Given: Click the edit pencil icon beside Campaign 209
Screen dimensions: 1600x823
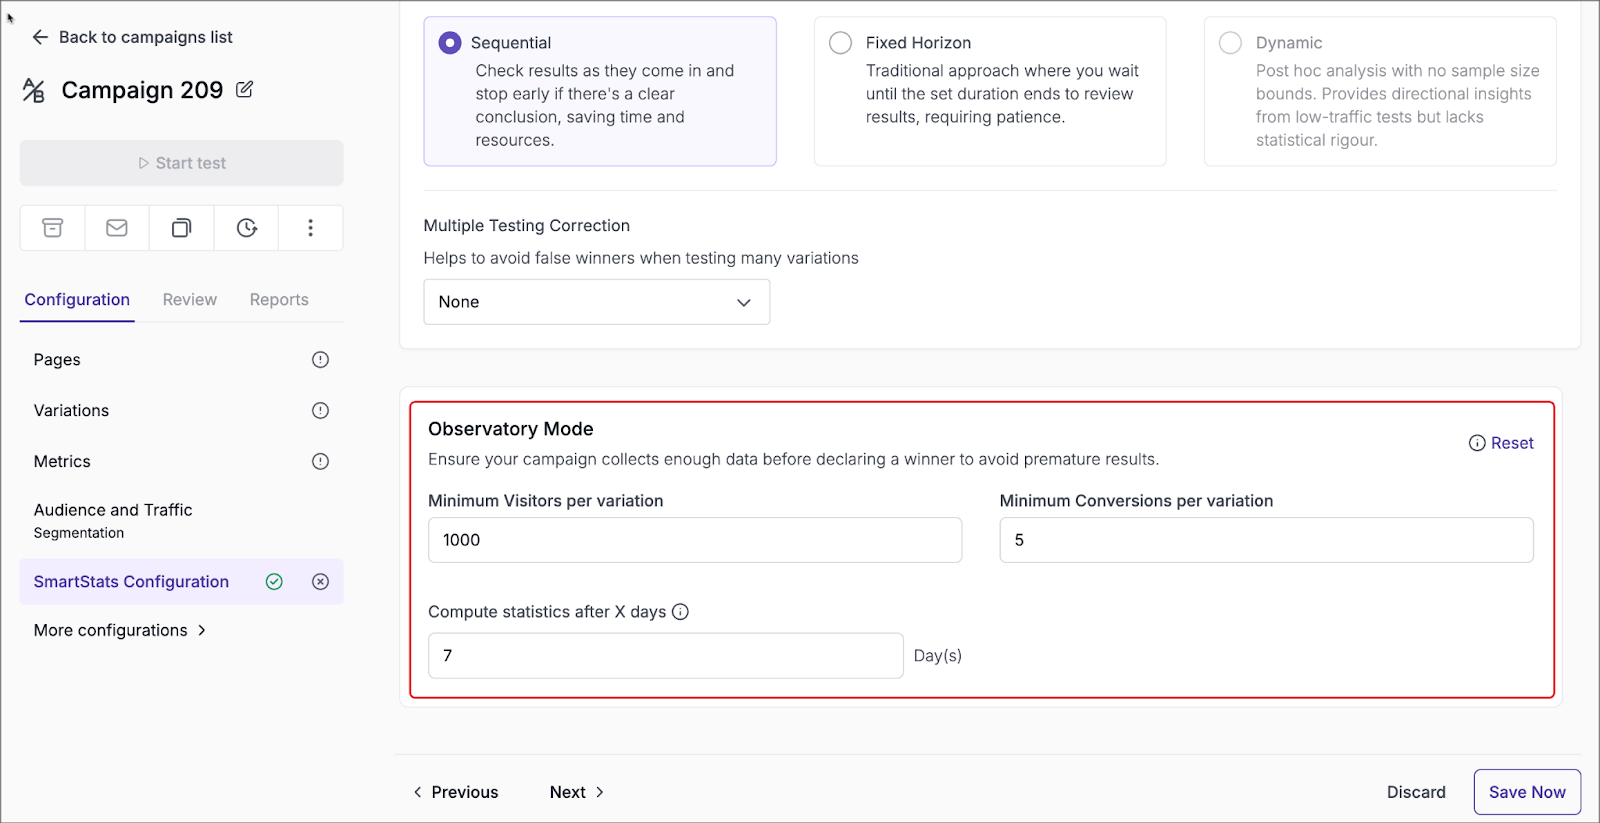Looking at the screenshot, I should (244, 90).
